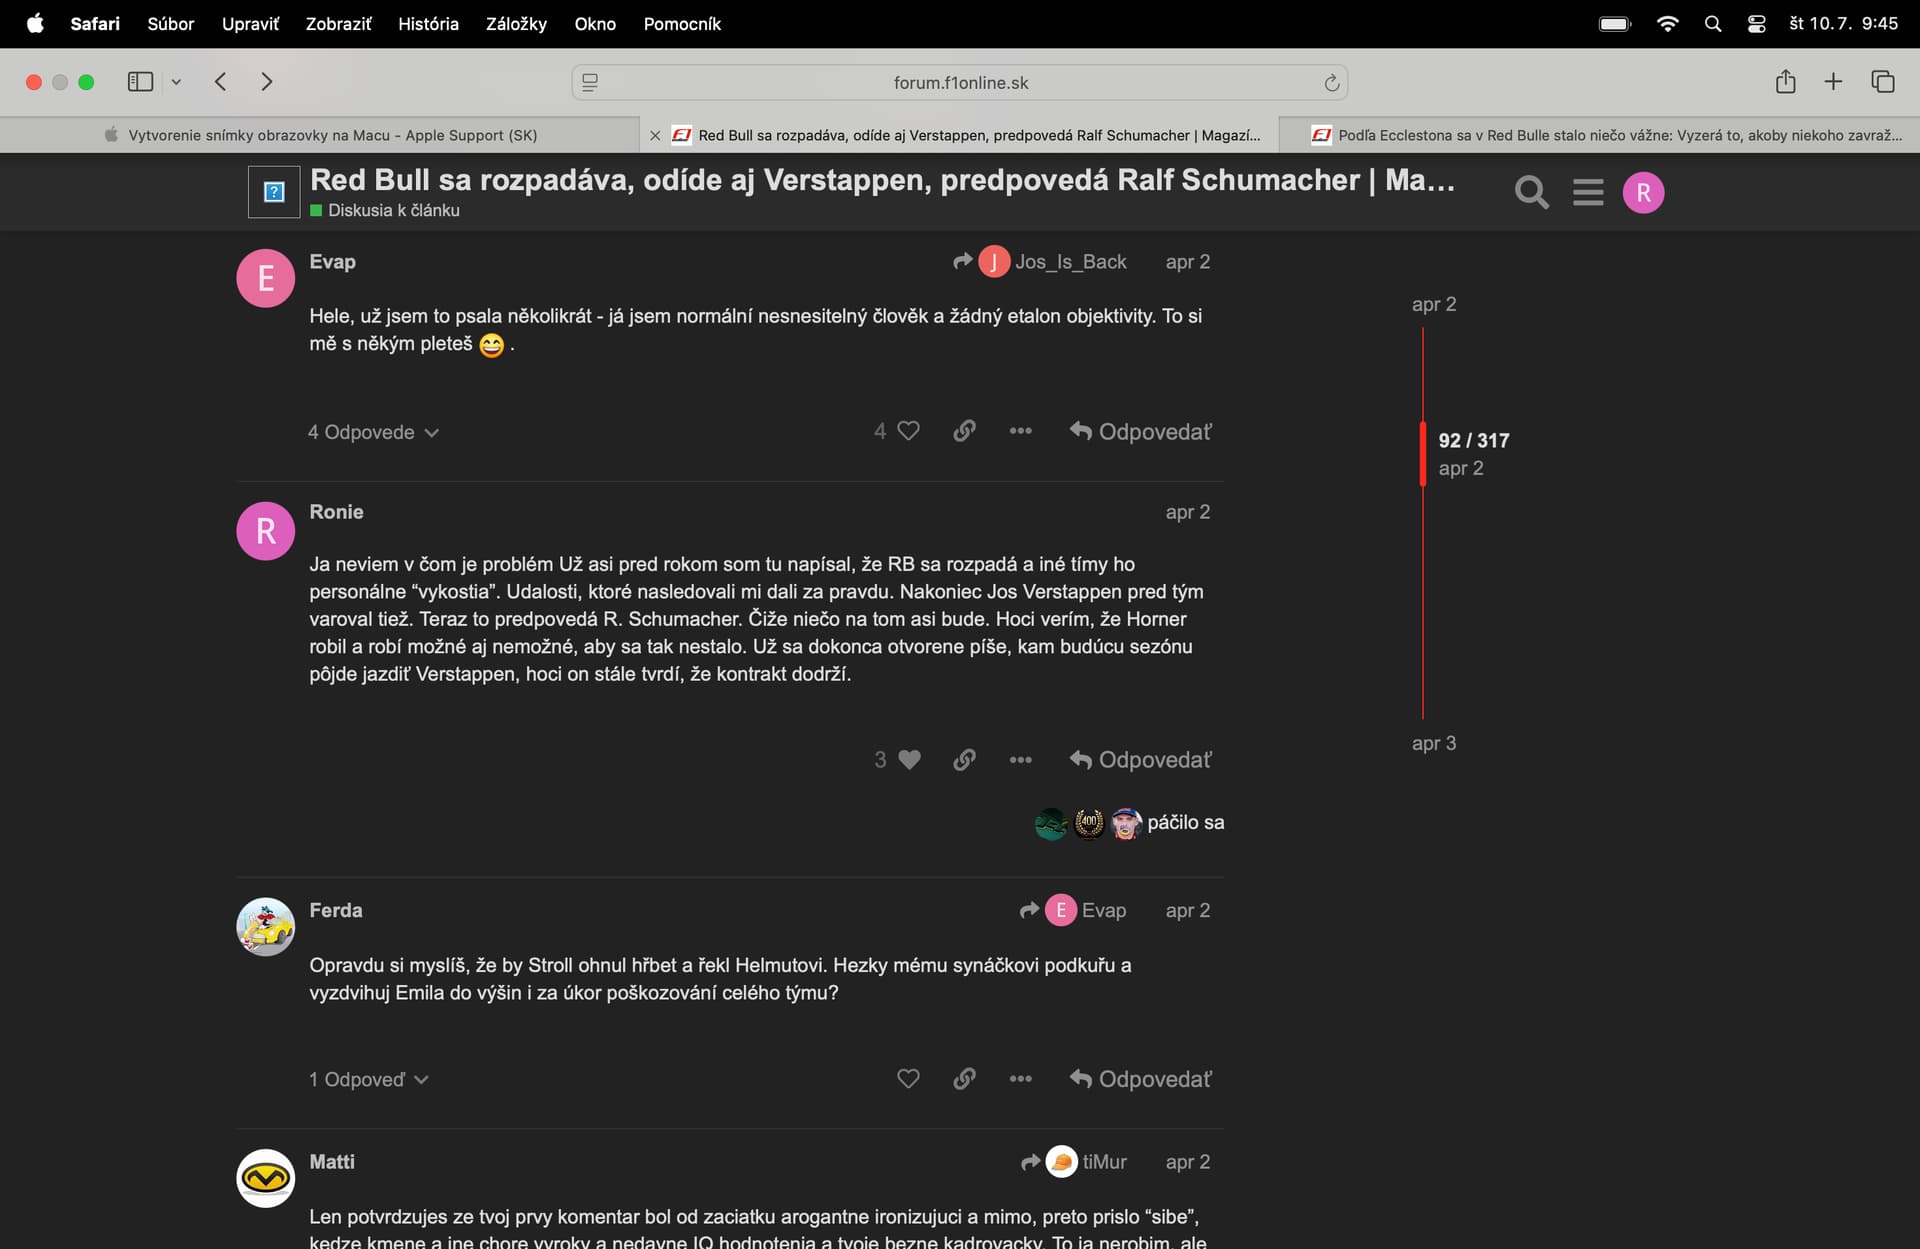The width and height of the screenshot is (1920, 1249).
Task: Open the Wi-Fi status menu
Action: [x=1667, y=24]
